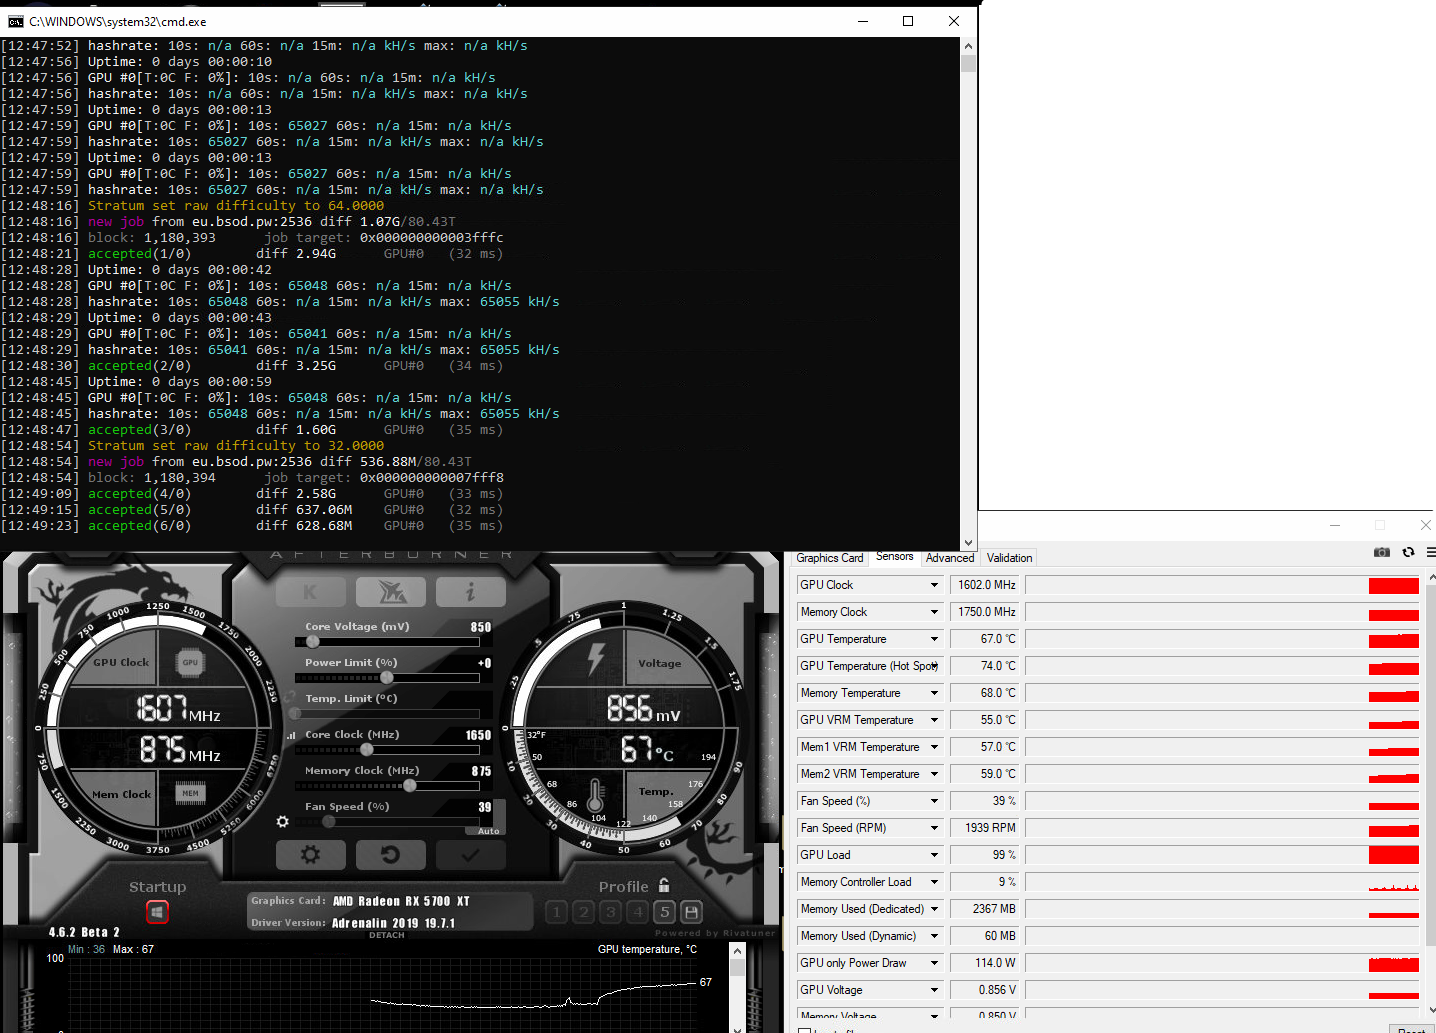Switch to the Validation tab in GPU-Z

coord(1009,558)
